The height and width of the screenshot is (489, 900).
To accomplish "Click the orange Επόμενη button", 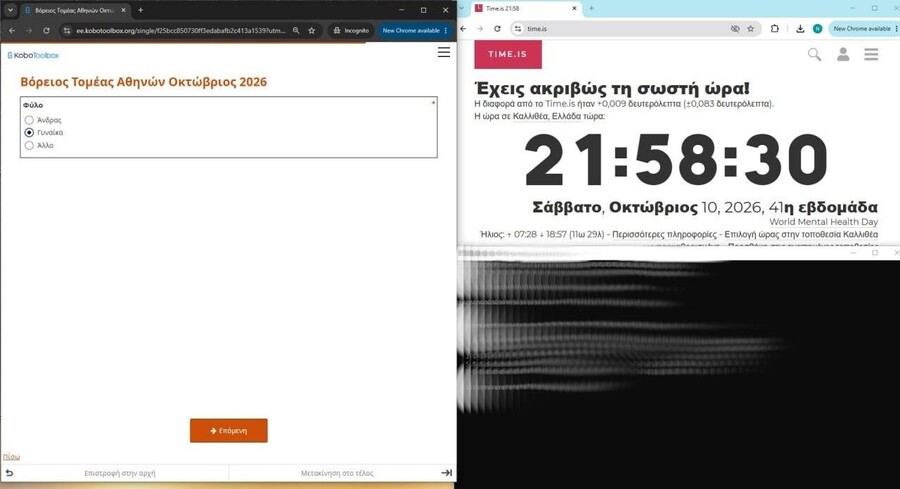I will (x=228, y=430).
